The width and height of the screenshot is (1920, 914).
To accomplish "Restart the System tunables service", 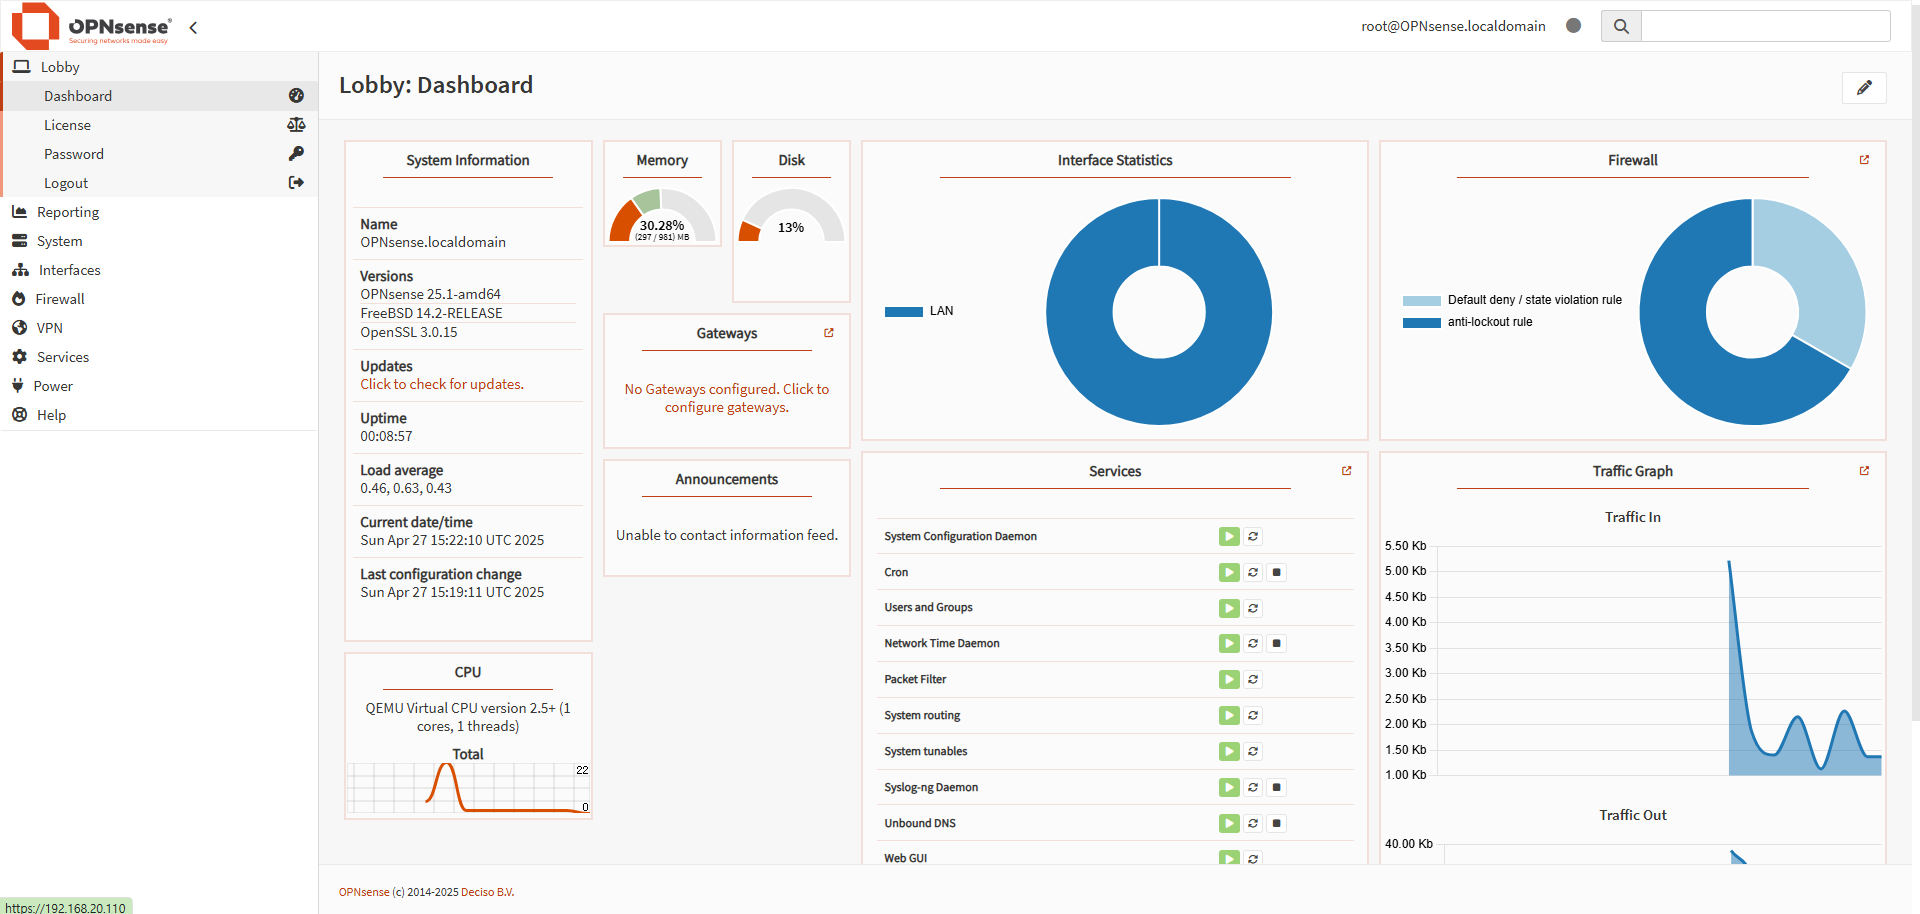I will click(1253, 752).
